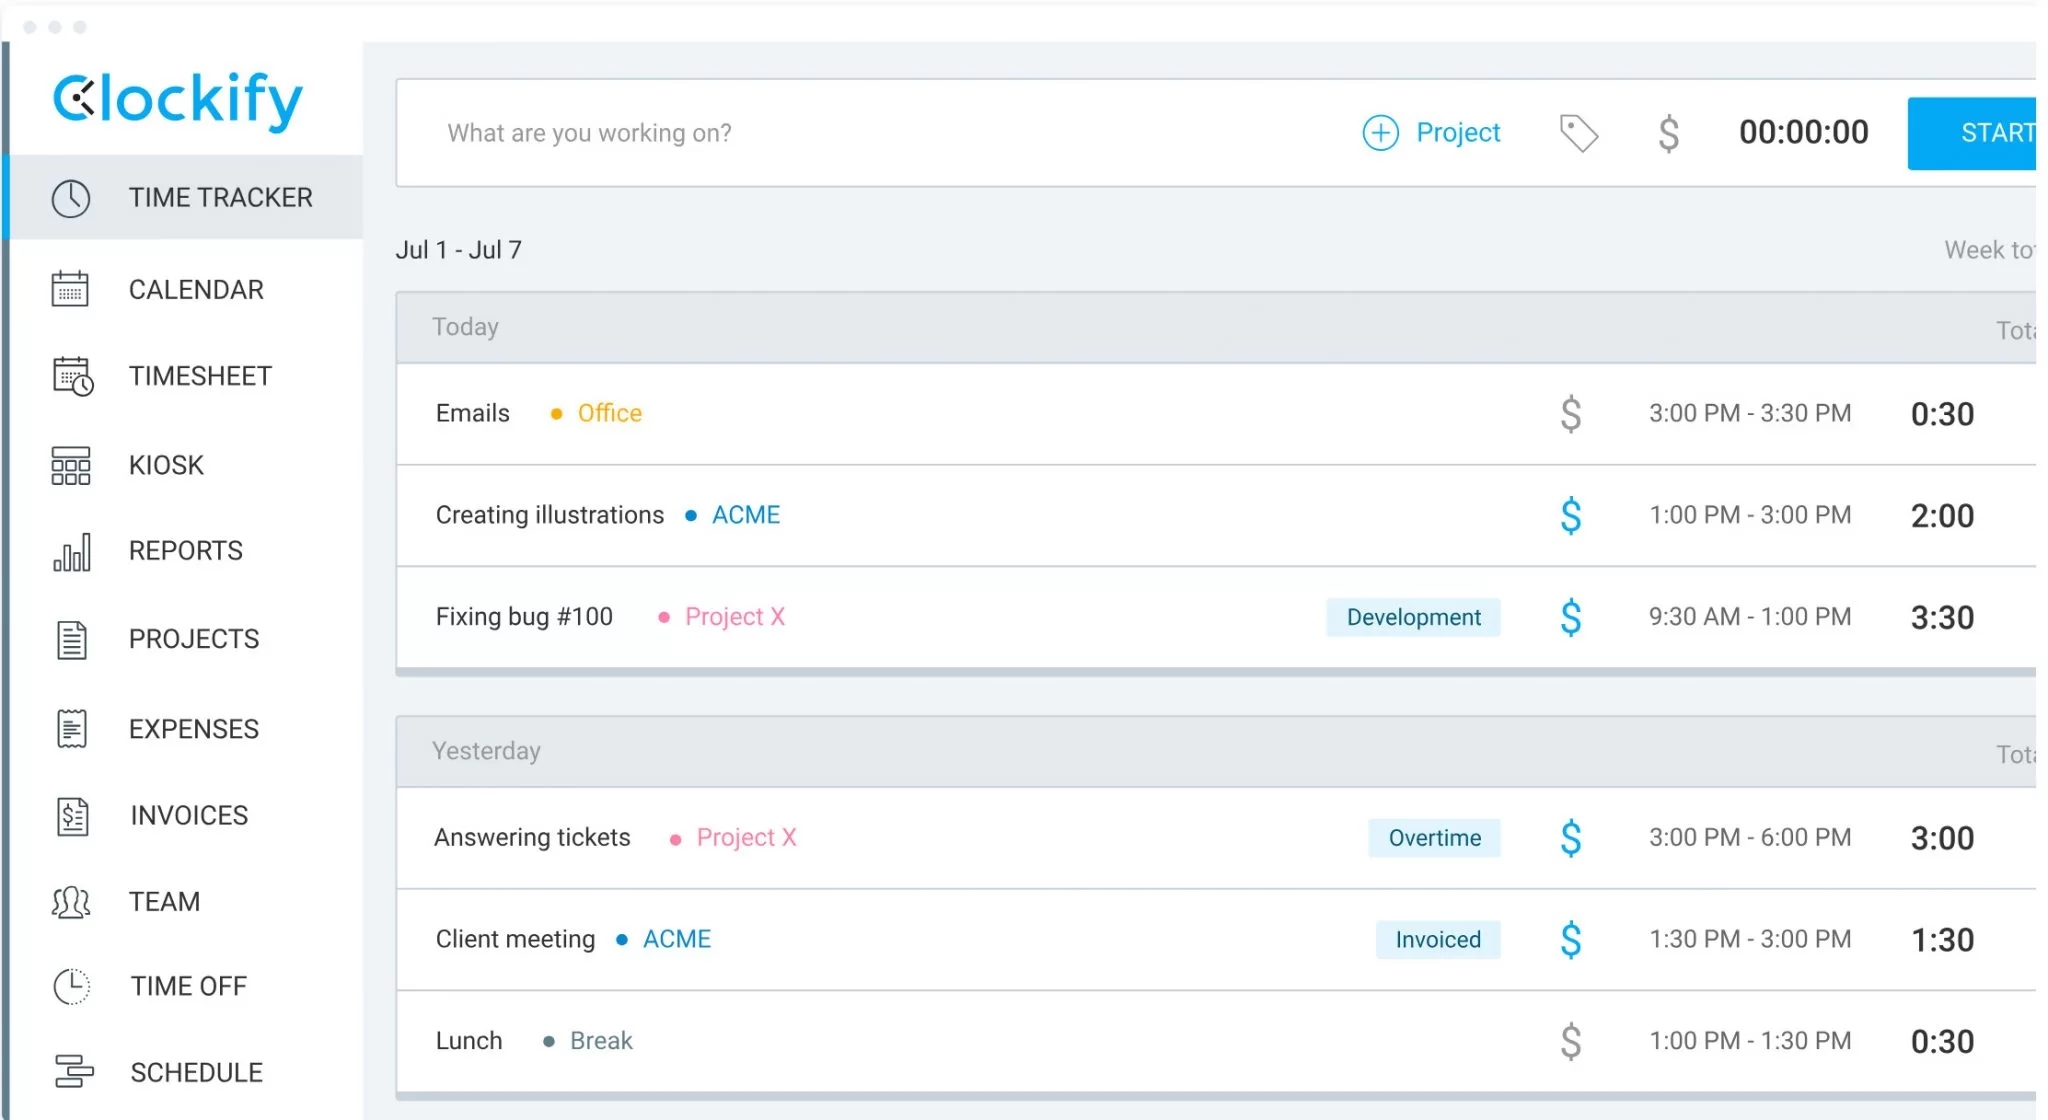The image size is (2048, 1120).
Task: Start the timer with START button
Action: click(x=1972, y=133)
